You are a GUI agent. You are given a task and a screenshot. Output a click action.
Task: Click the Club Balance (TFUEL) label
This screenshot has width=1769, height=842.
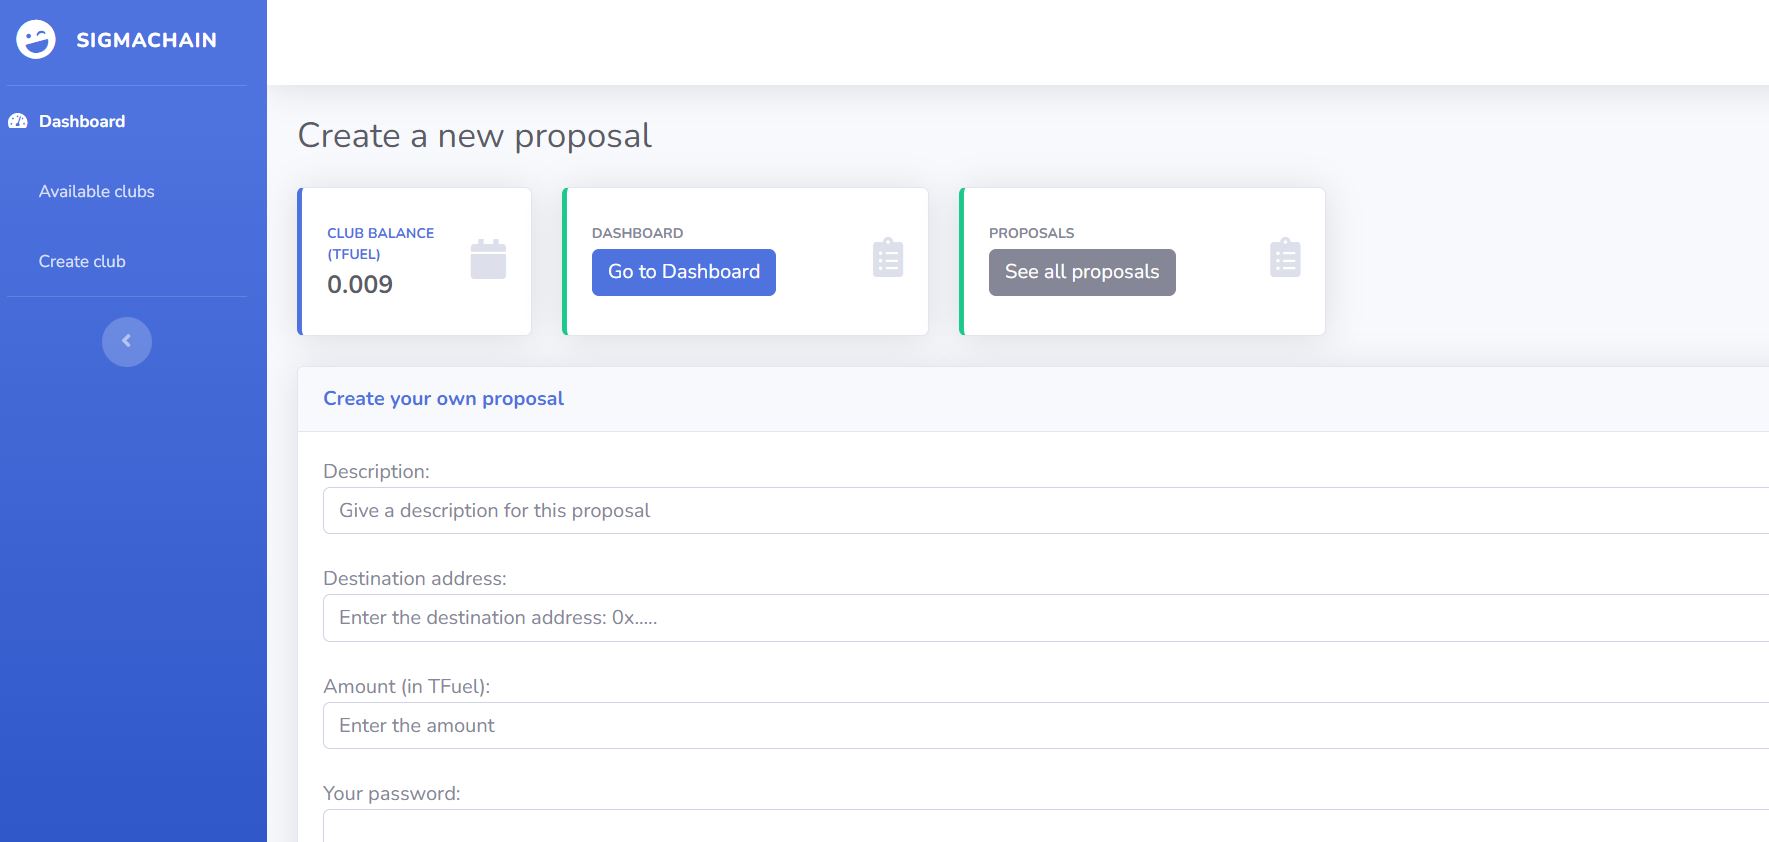[380, 243]
